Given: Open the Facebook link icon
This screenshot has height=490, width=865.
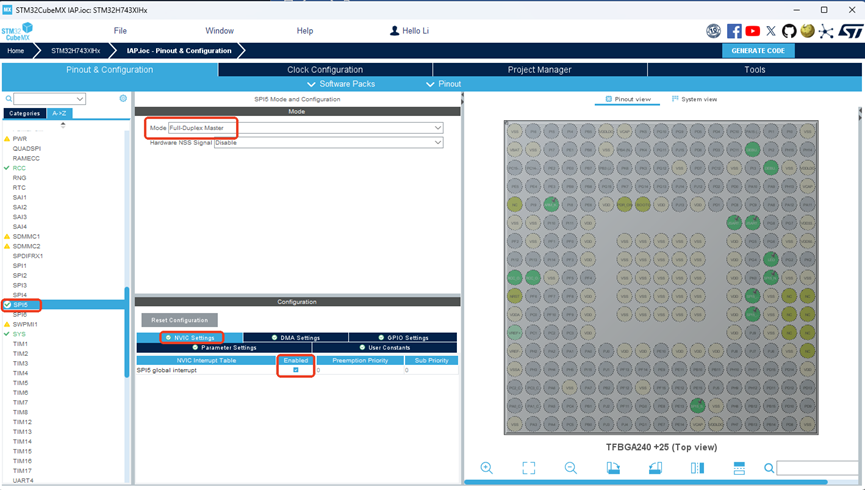Looking at the screenshot, I should 734,31.
